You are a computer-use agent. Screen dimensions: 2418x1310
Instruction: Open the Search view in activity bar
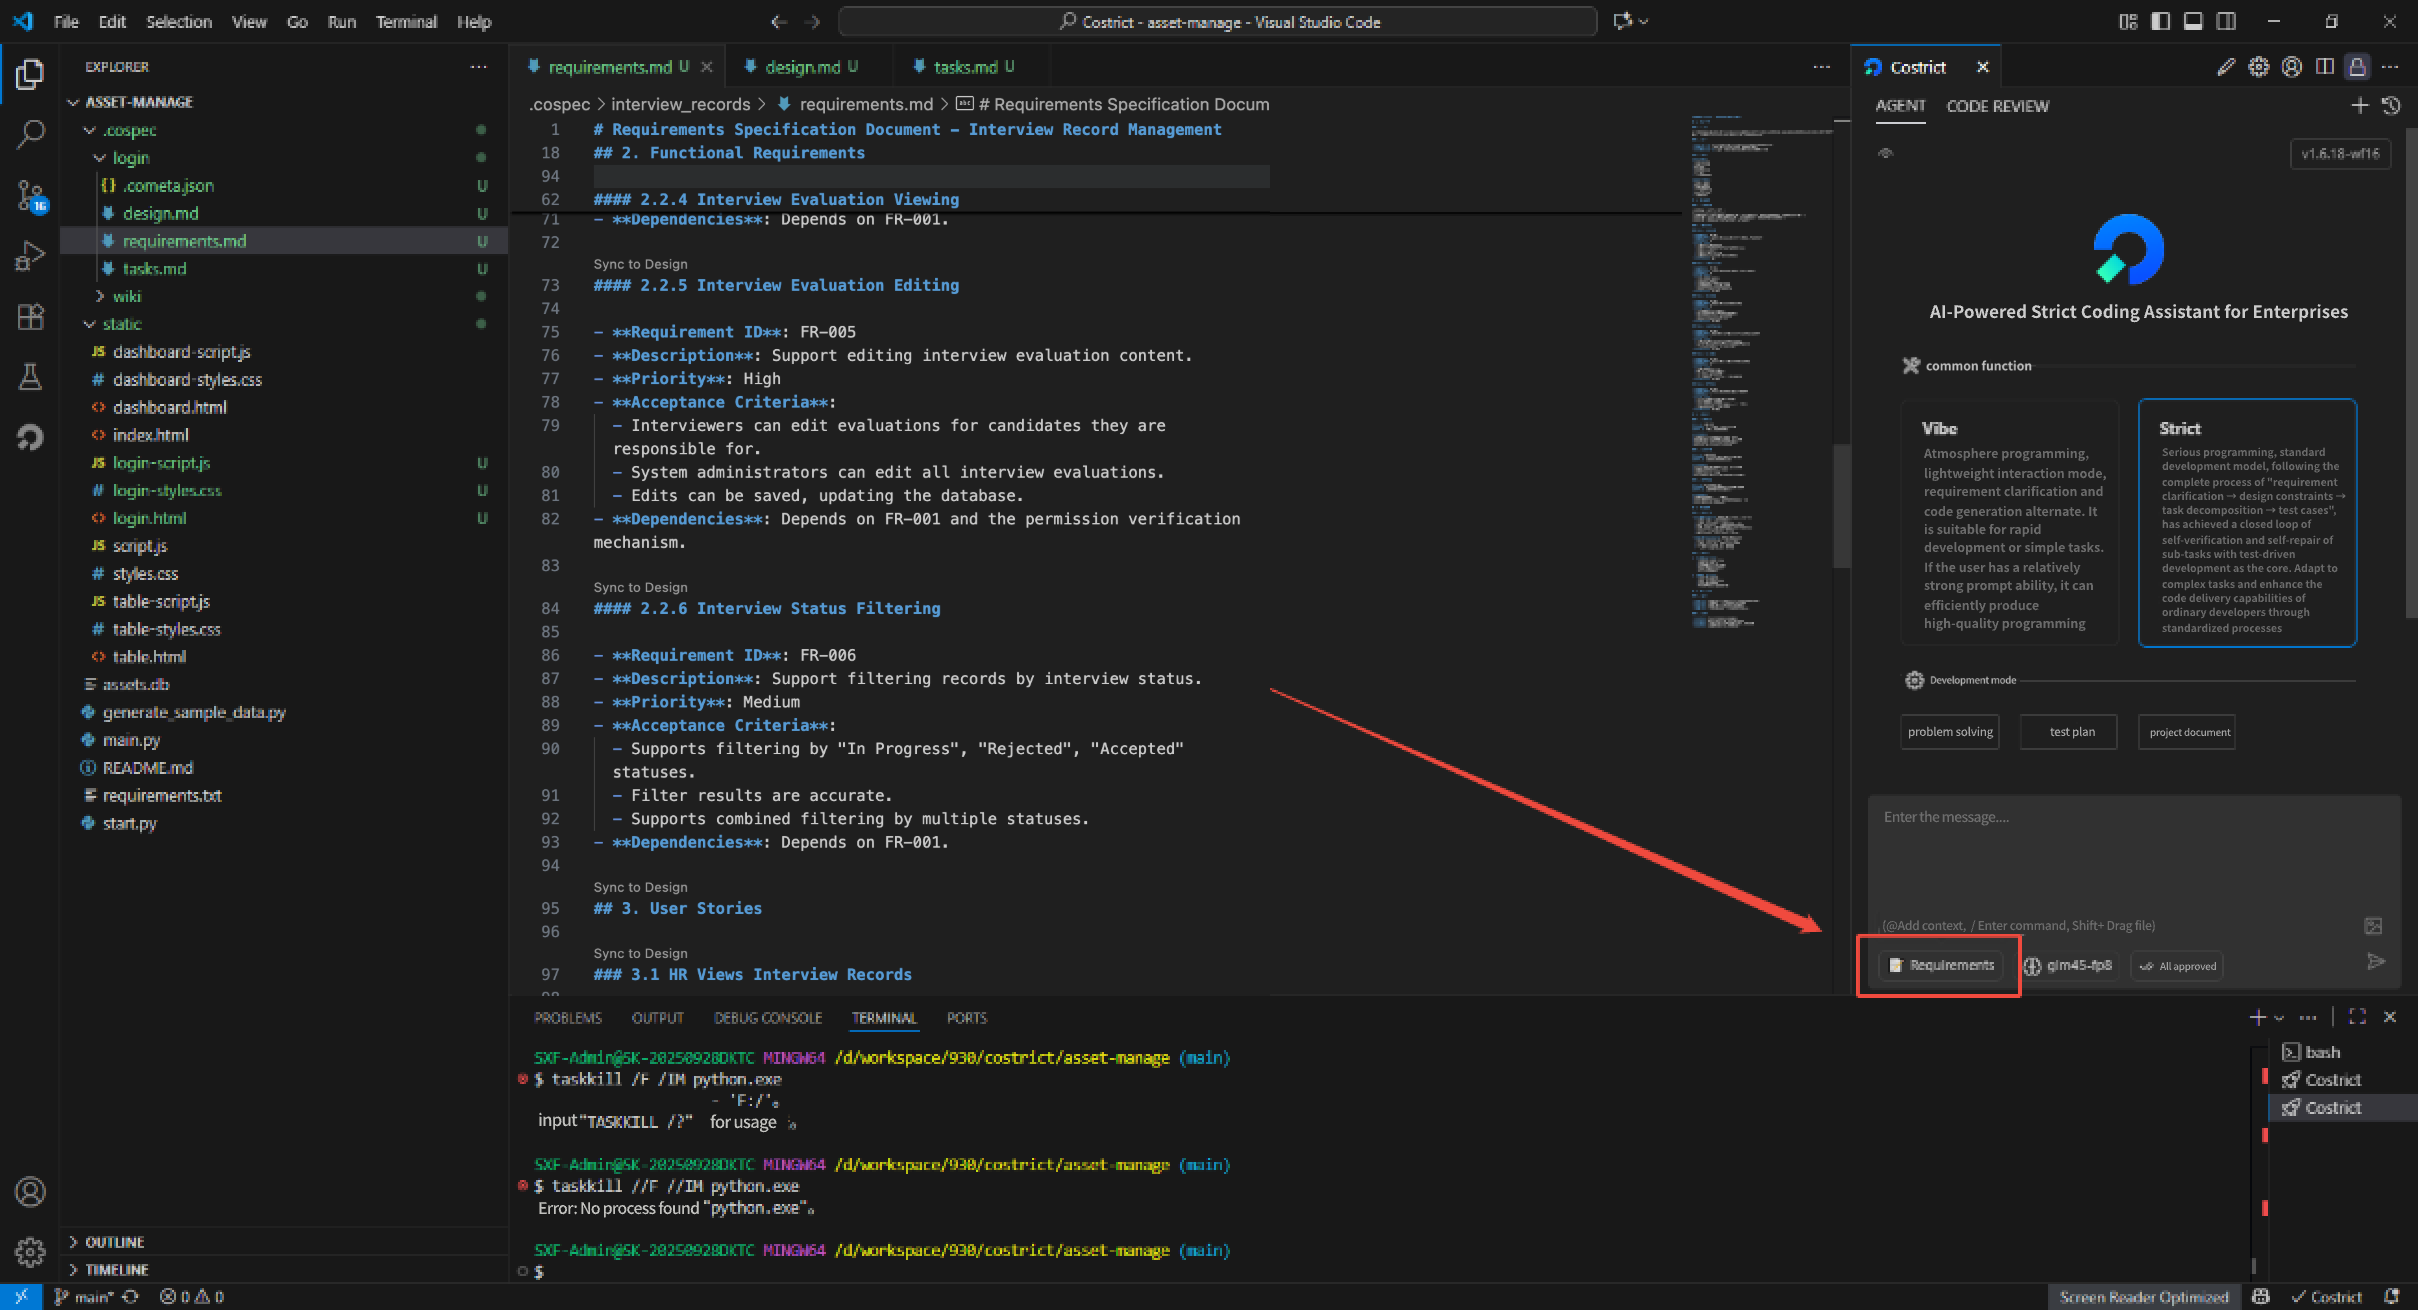pyautogui.click(x=30, y=133)
